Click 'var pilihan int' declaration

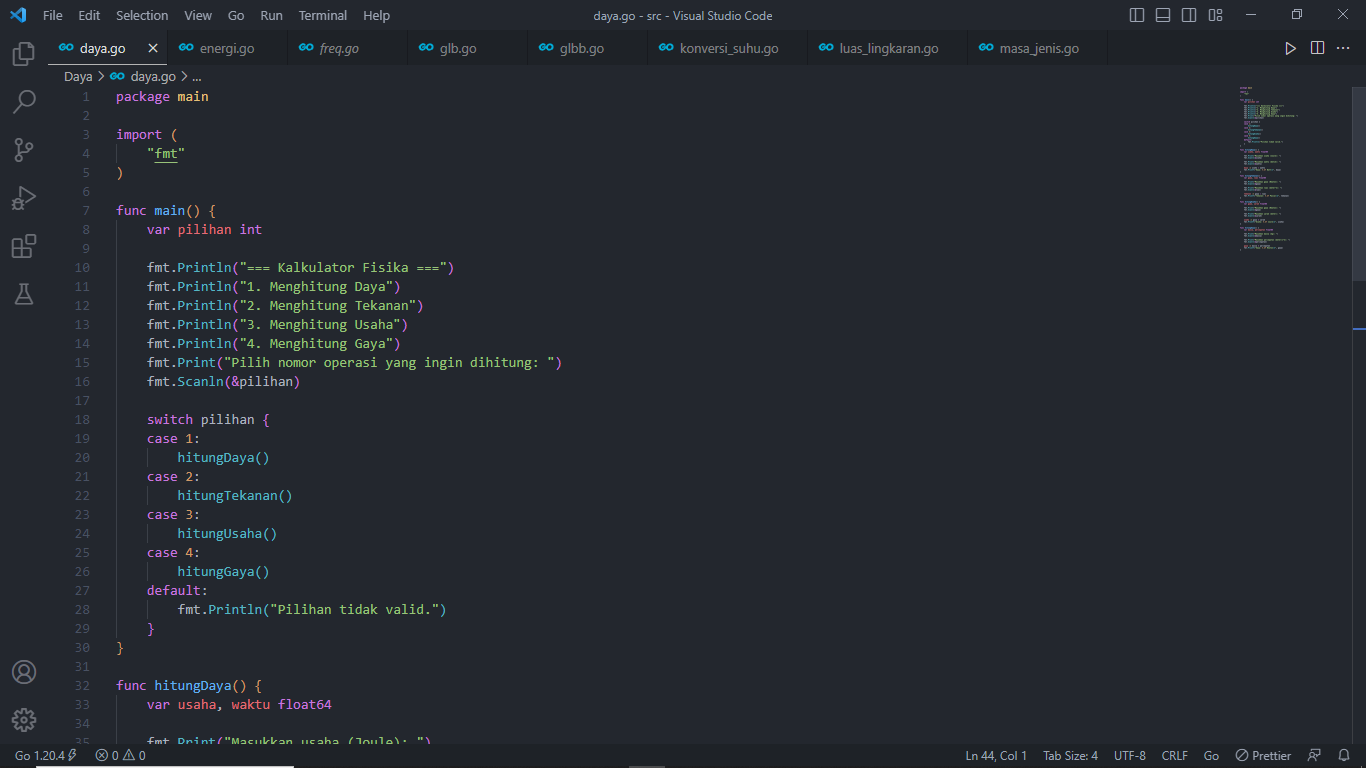[204, 230]
